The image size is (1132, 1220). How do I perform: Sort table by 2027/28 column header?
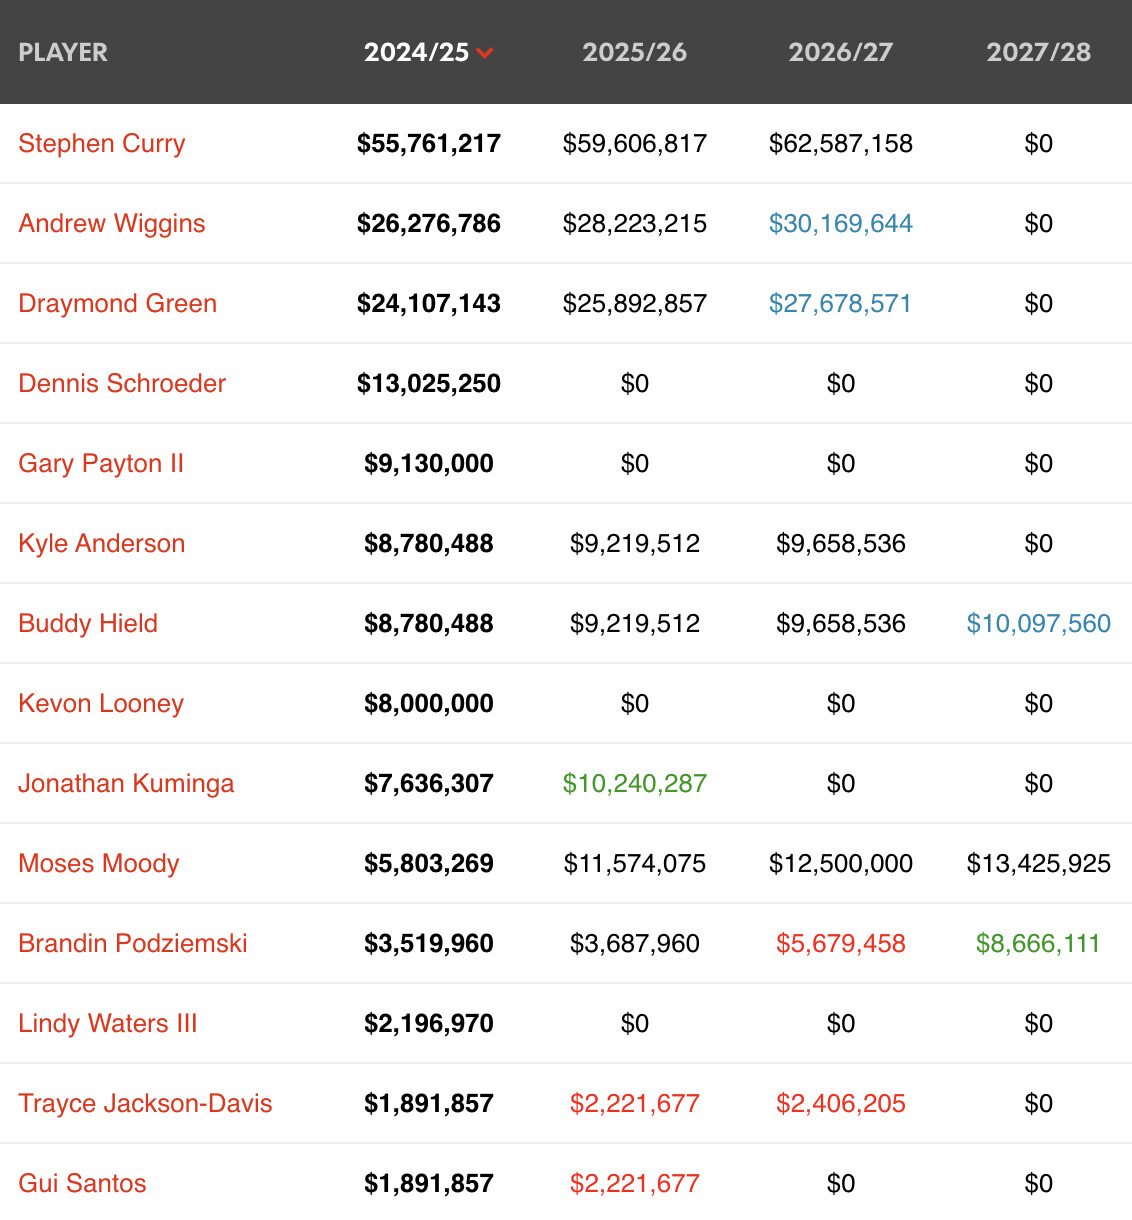(1038, 53)
